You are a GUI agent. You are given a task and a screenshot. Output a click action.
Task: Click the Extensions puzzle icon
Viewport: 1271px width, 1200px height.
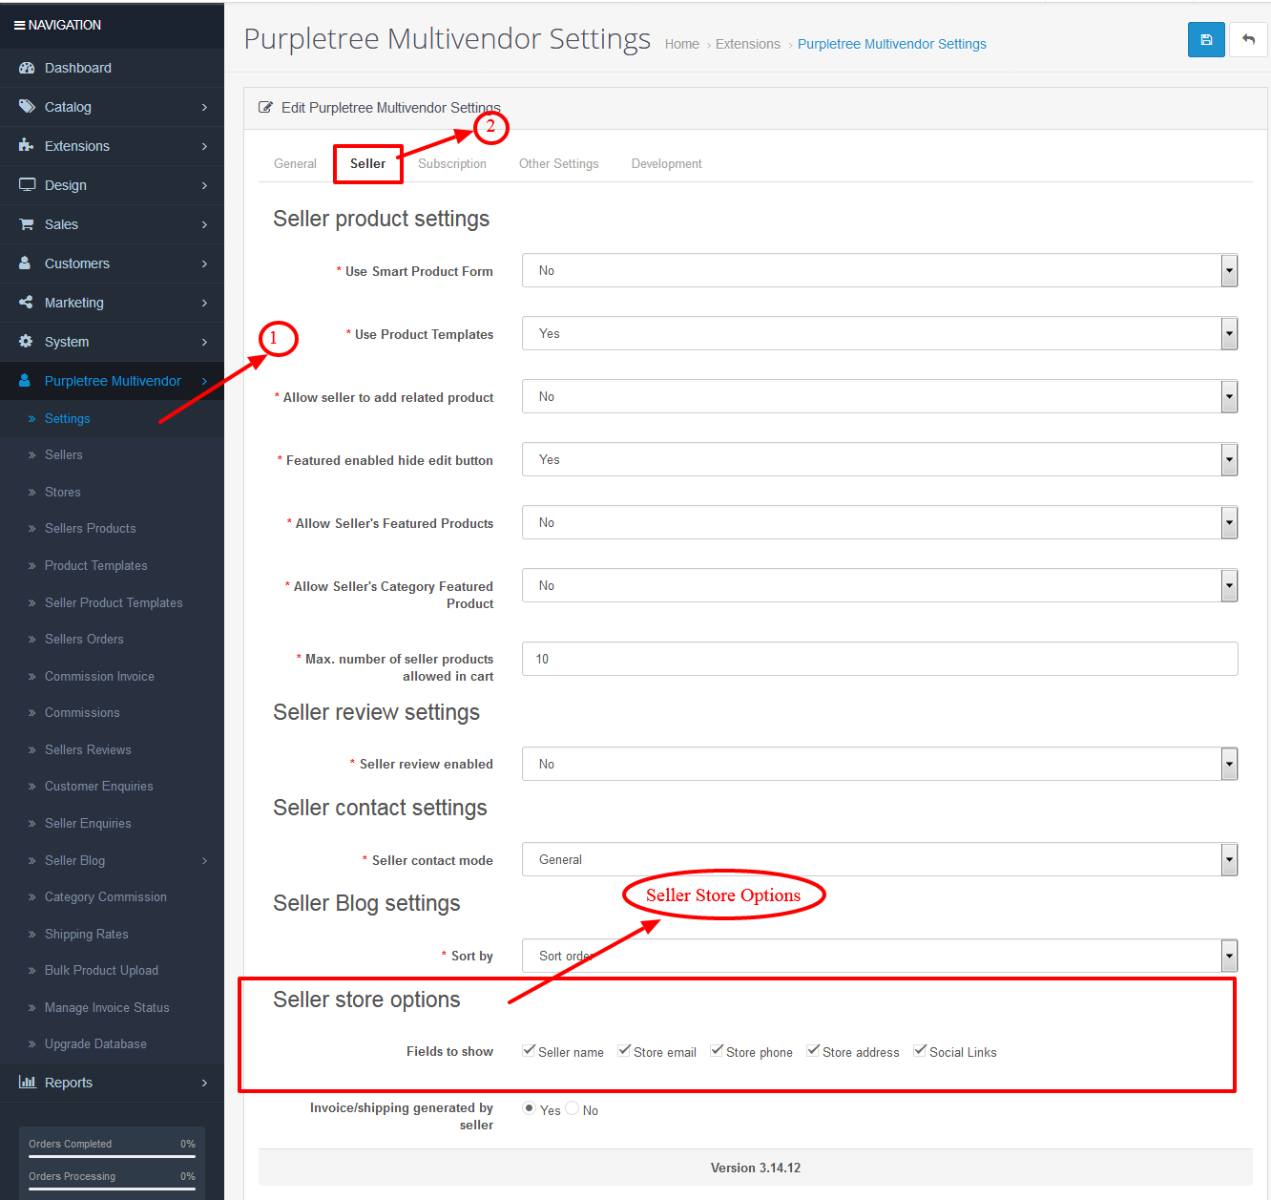point(27,146)
